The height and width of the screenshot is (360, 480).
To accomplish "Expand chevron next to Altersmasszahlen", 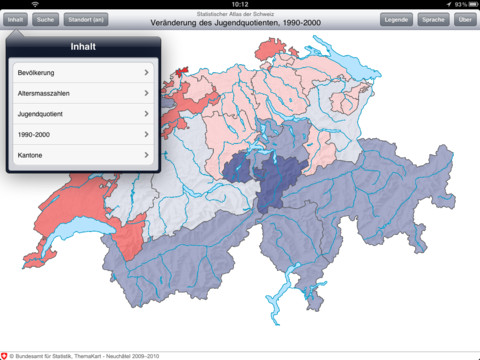I will (146, 93).
